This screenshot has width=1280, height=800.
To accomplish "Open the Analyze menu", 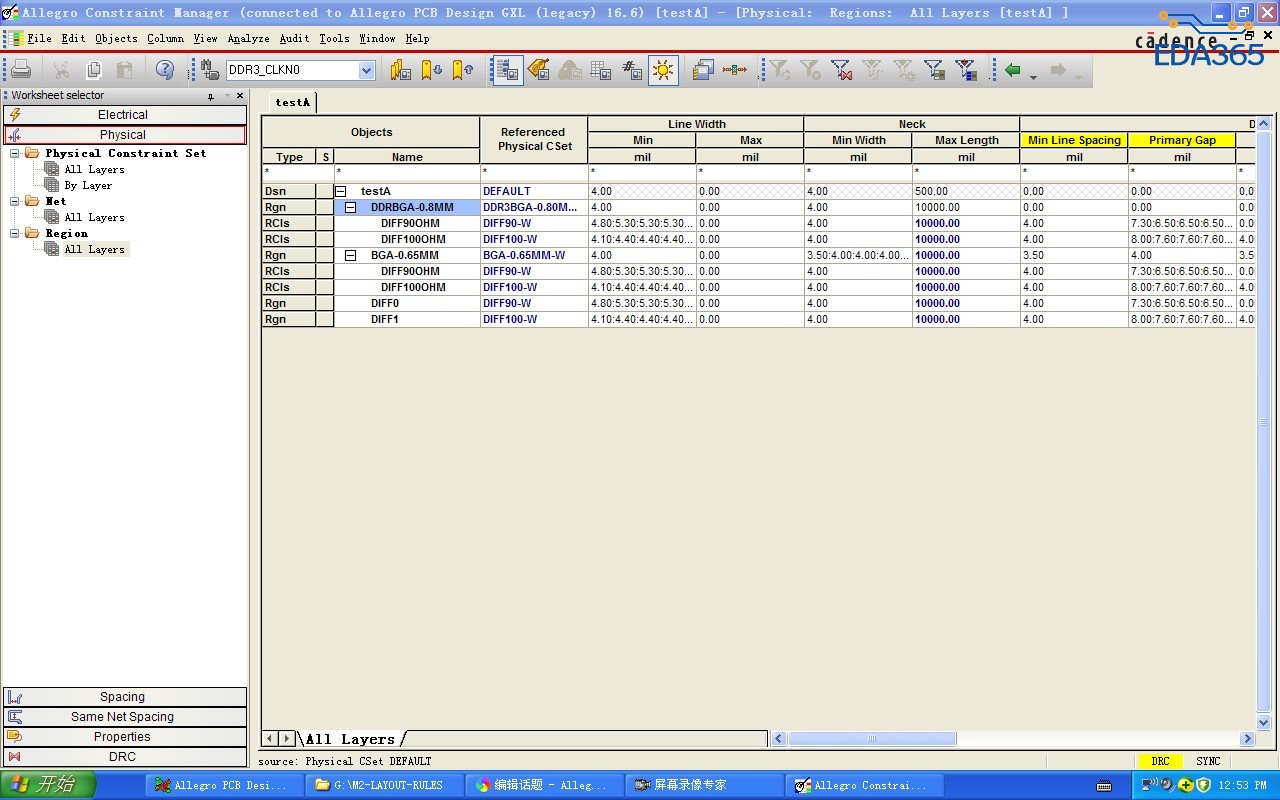I will (x=248, y=38).
